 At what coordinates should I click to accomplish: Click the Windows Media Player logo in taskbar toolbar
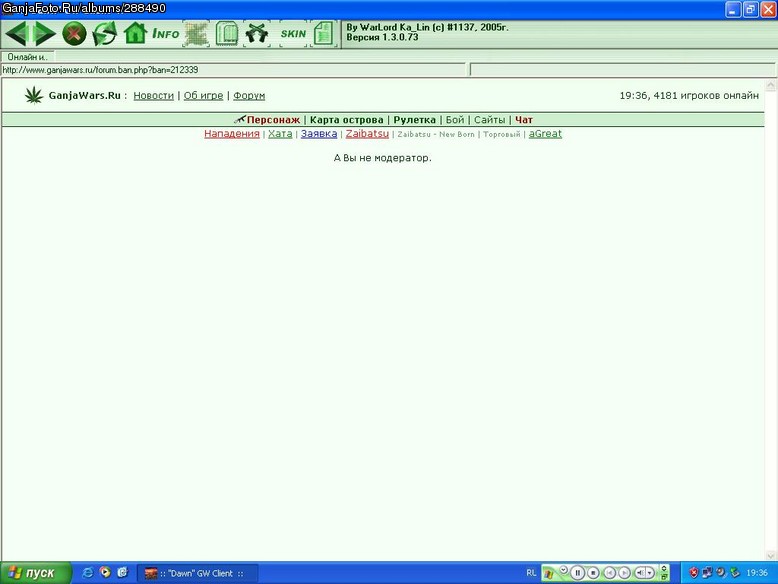point(549,574)
